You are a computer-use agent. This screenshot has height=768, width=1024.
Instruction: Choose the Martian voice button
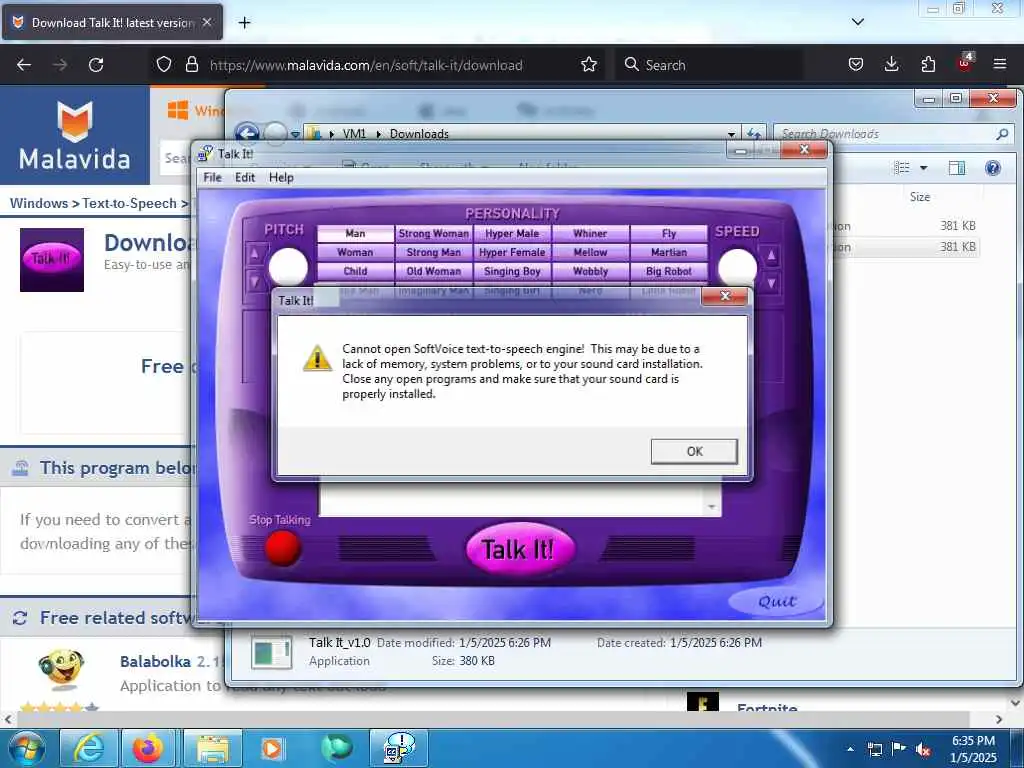pyautogui.click(x=669, y=252)
